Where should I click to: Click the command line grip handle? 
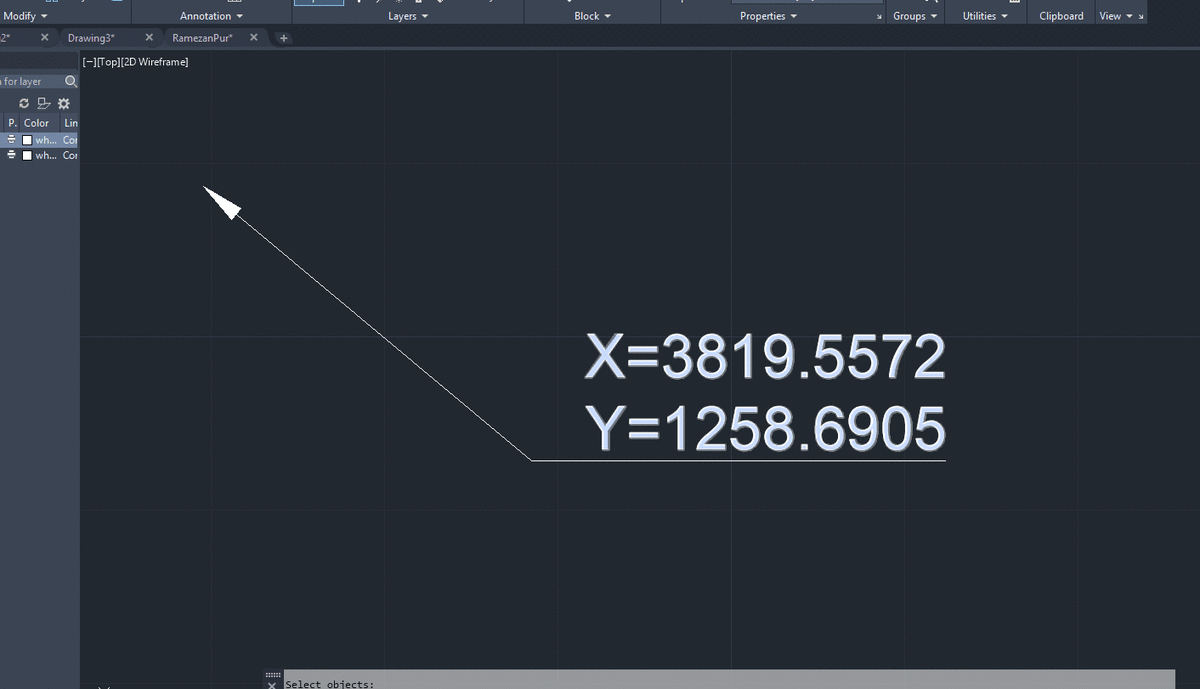pos(272,677)
